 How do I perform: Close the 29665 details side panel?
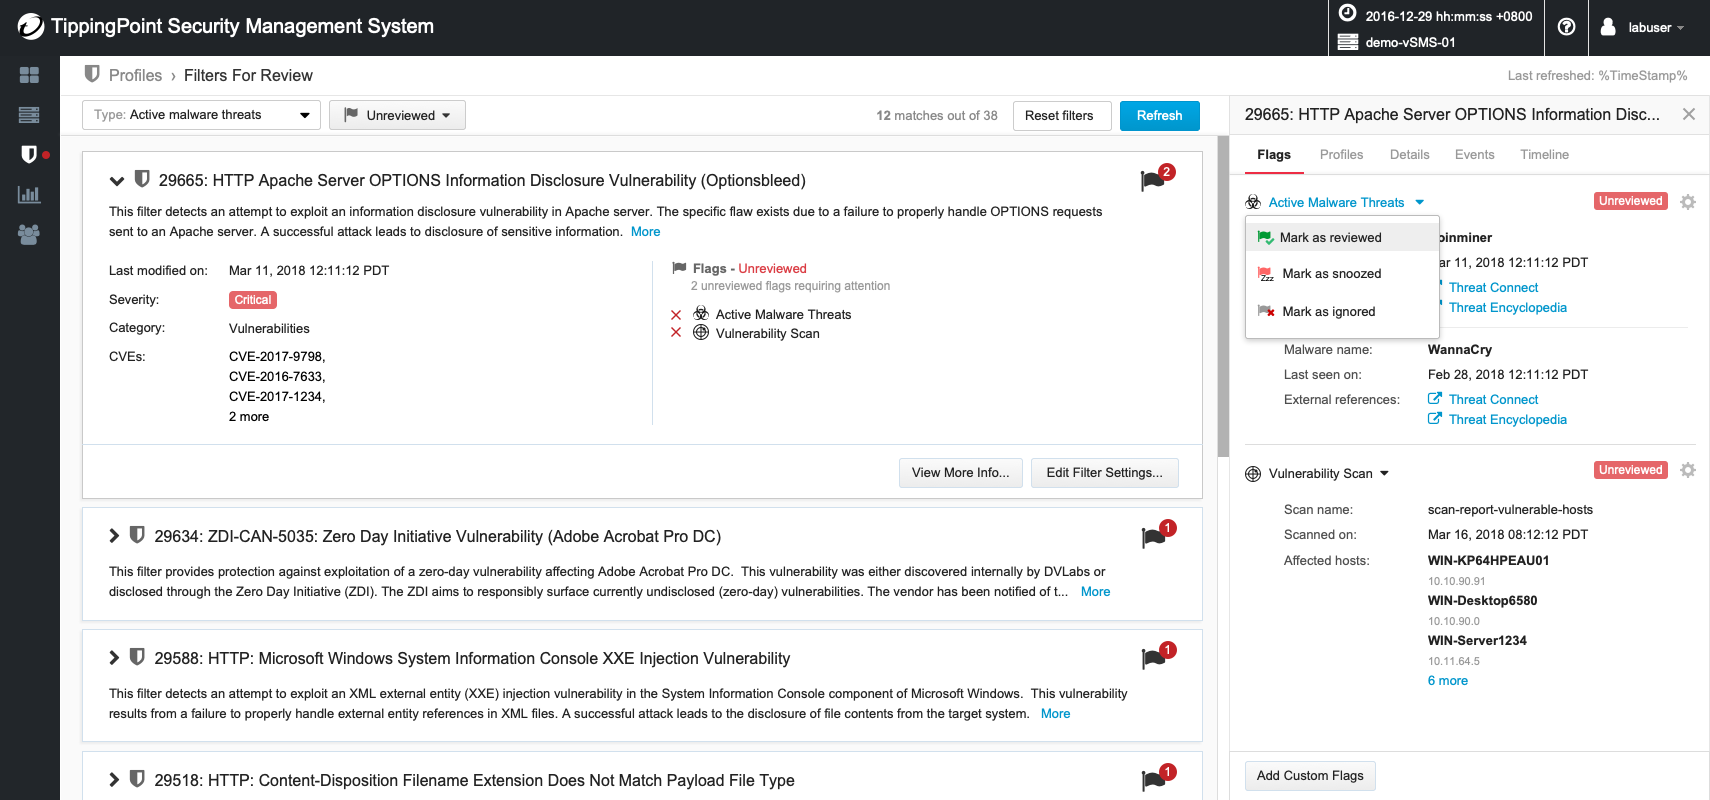pyautogui.click(x=1689, y=114)
